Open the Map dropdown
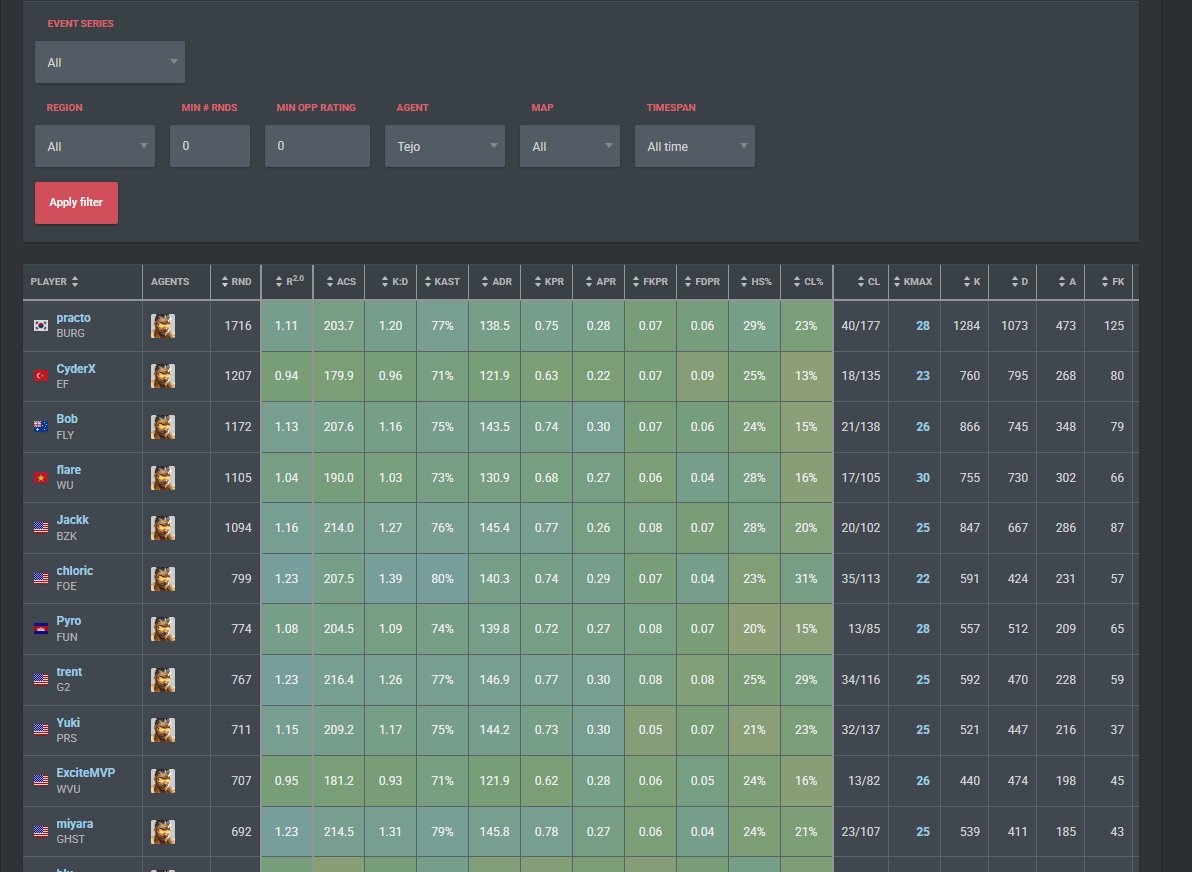1192x872 pixels. pyautogui.click(x=570, y=146)
